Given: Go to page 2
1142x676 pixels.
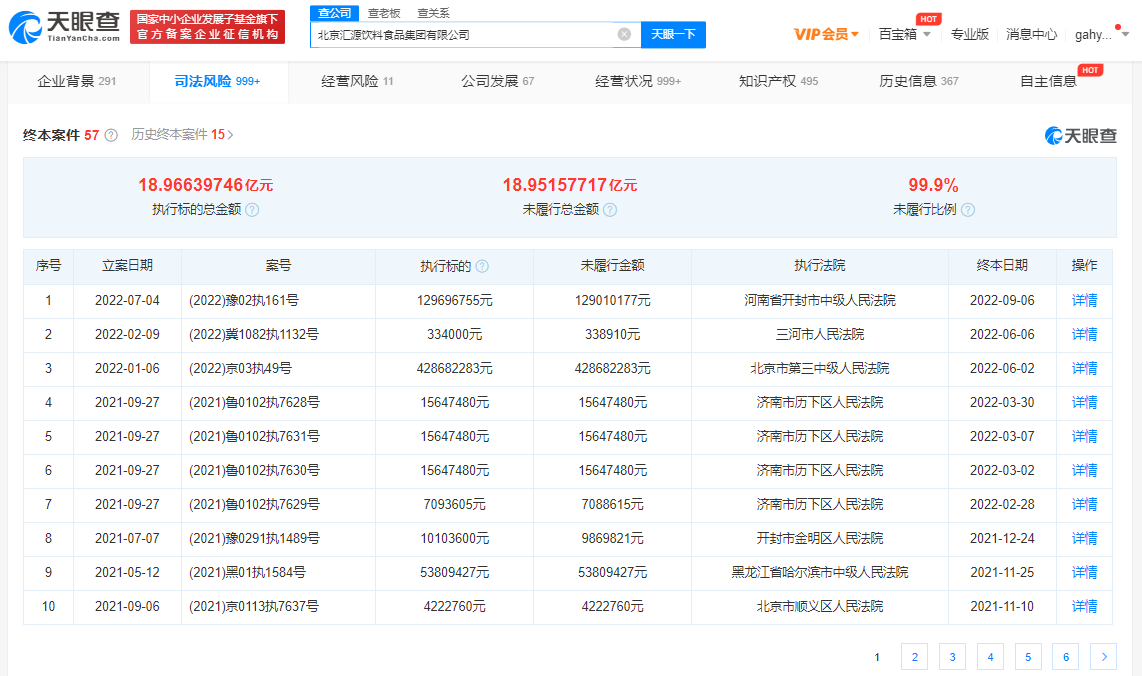Looking at the screenshot, I should coord(914,656).
